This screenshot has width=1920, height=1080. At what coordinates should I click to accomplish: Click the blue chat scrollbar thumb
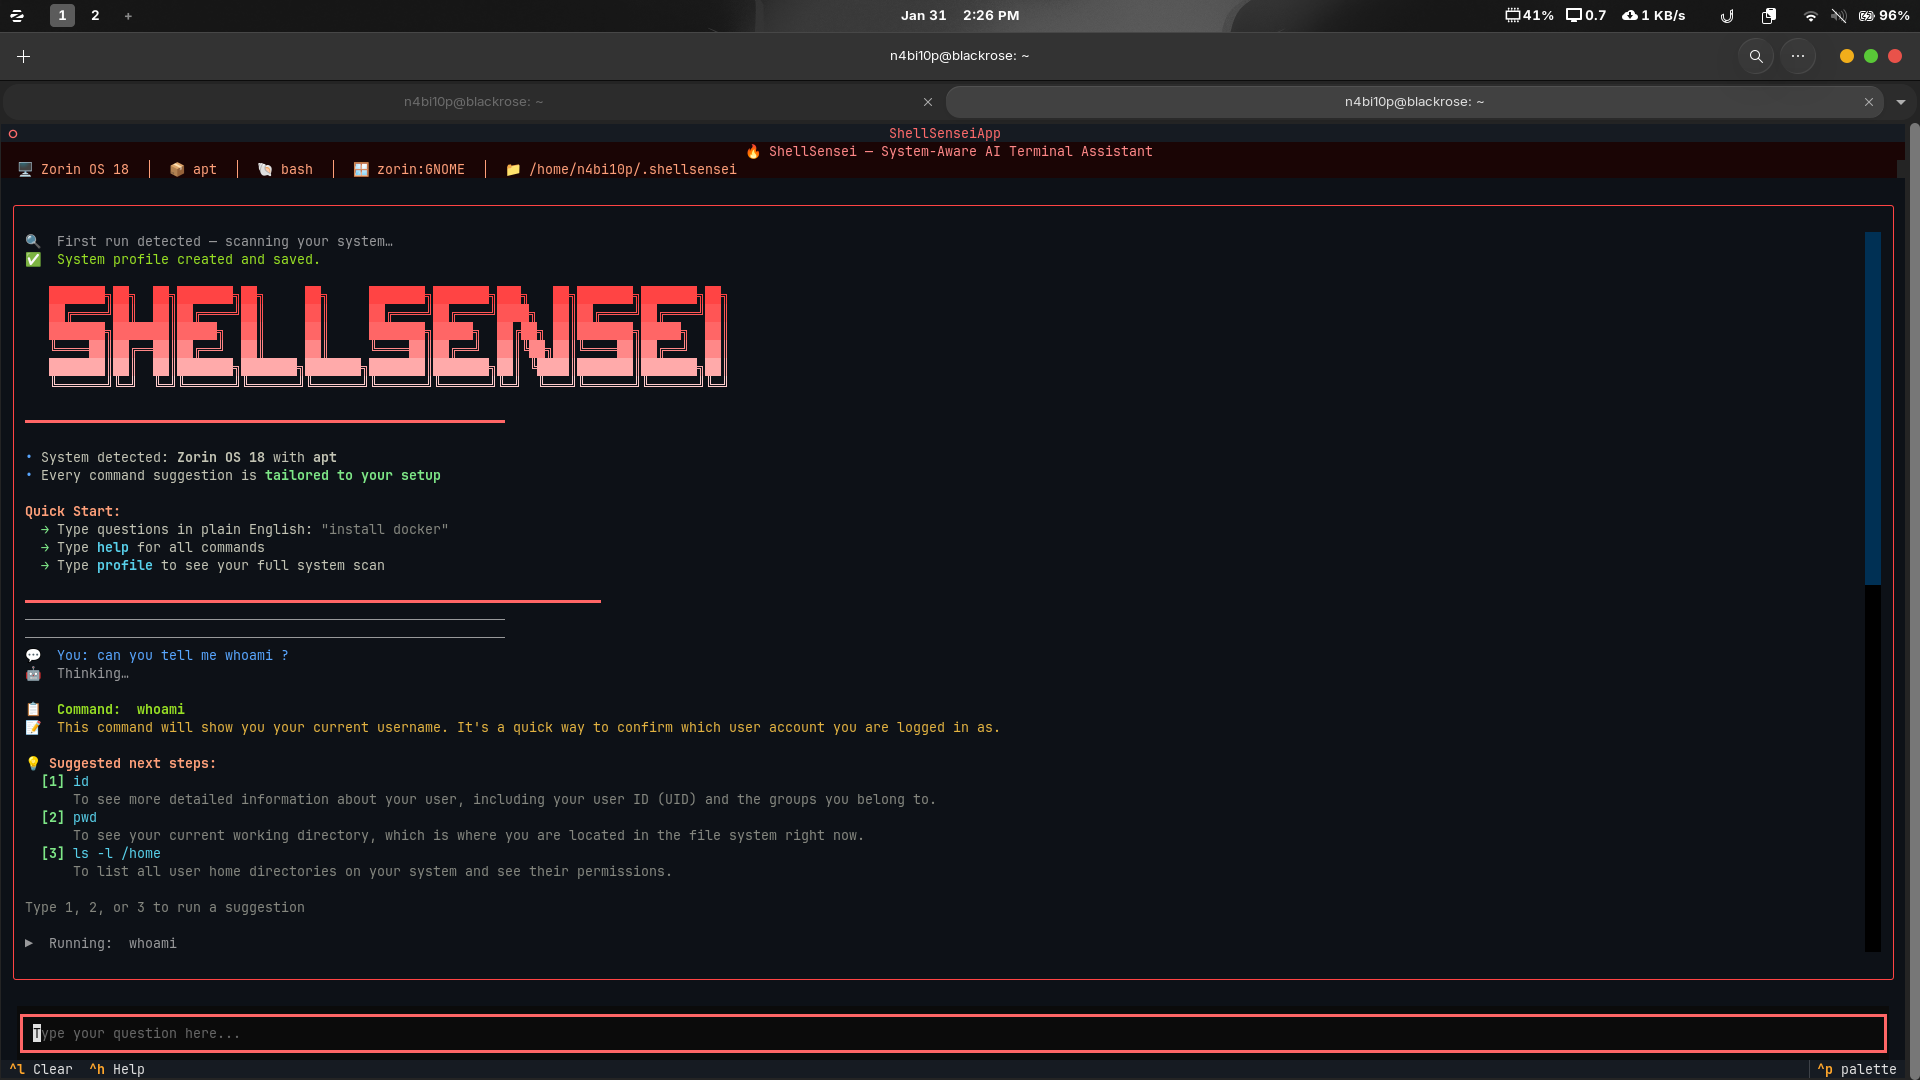[x=1872, y=408]
